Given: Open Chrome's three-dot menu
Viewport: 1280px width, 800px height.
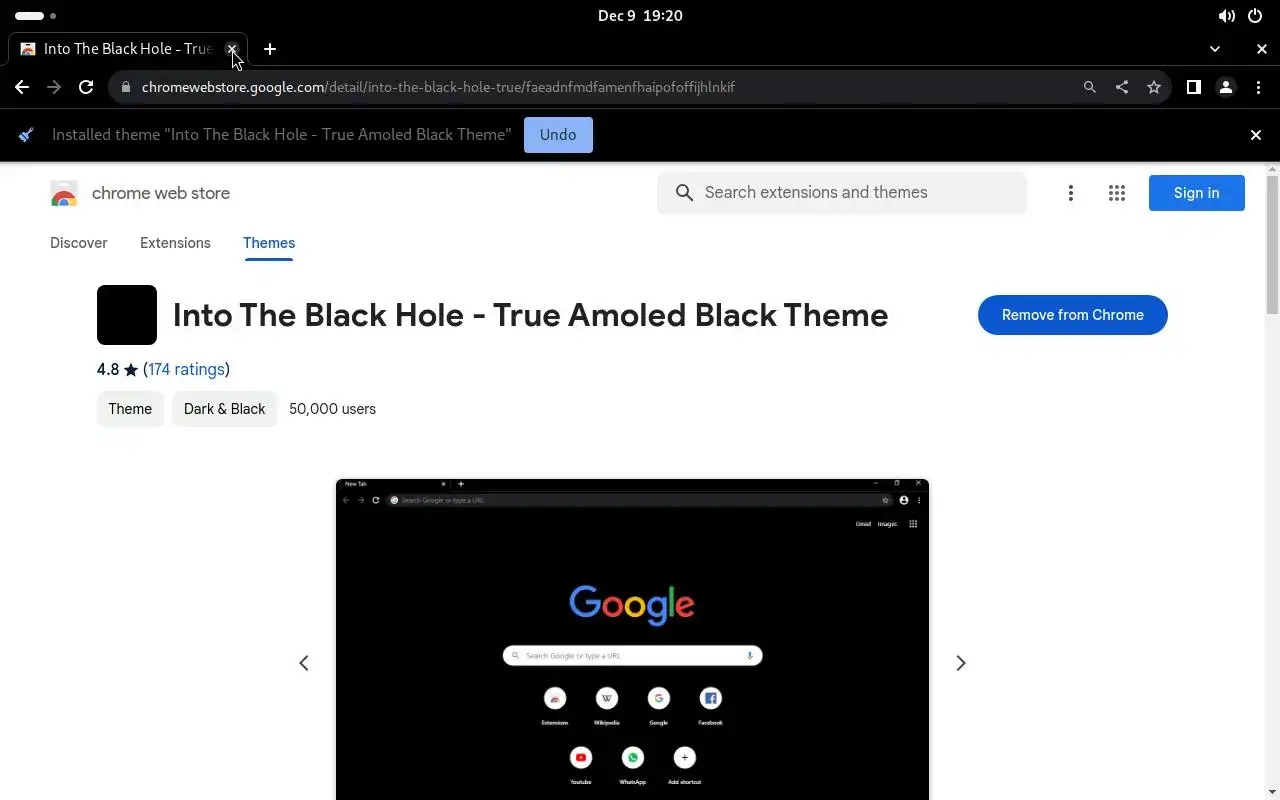Looking at the screenshot, I should pos(1258,87).
